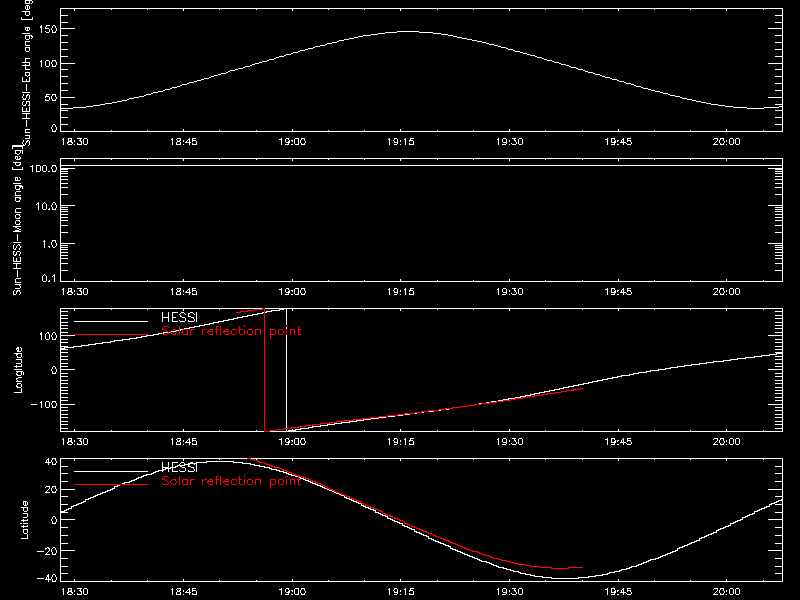Click the '100' tick label of Longitude plot
Screen dimensions: 800x600
[x=49, y=336]
